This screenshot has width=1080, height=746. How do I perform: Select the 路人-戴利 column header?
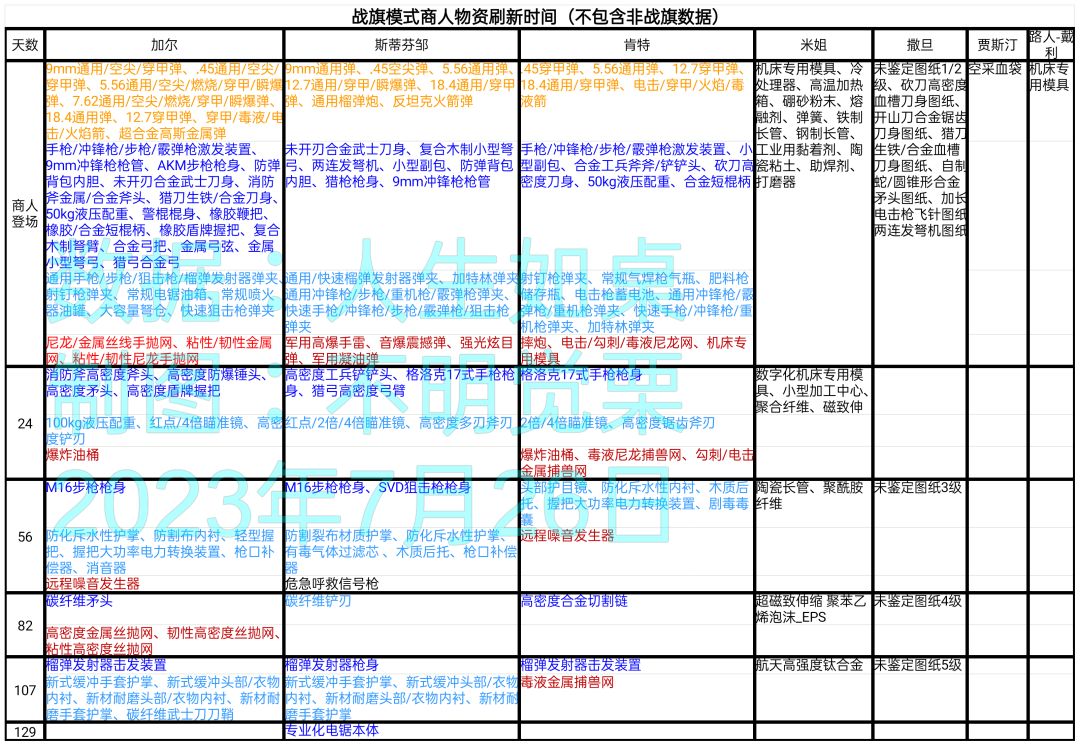pos(1051,44)
